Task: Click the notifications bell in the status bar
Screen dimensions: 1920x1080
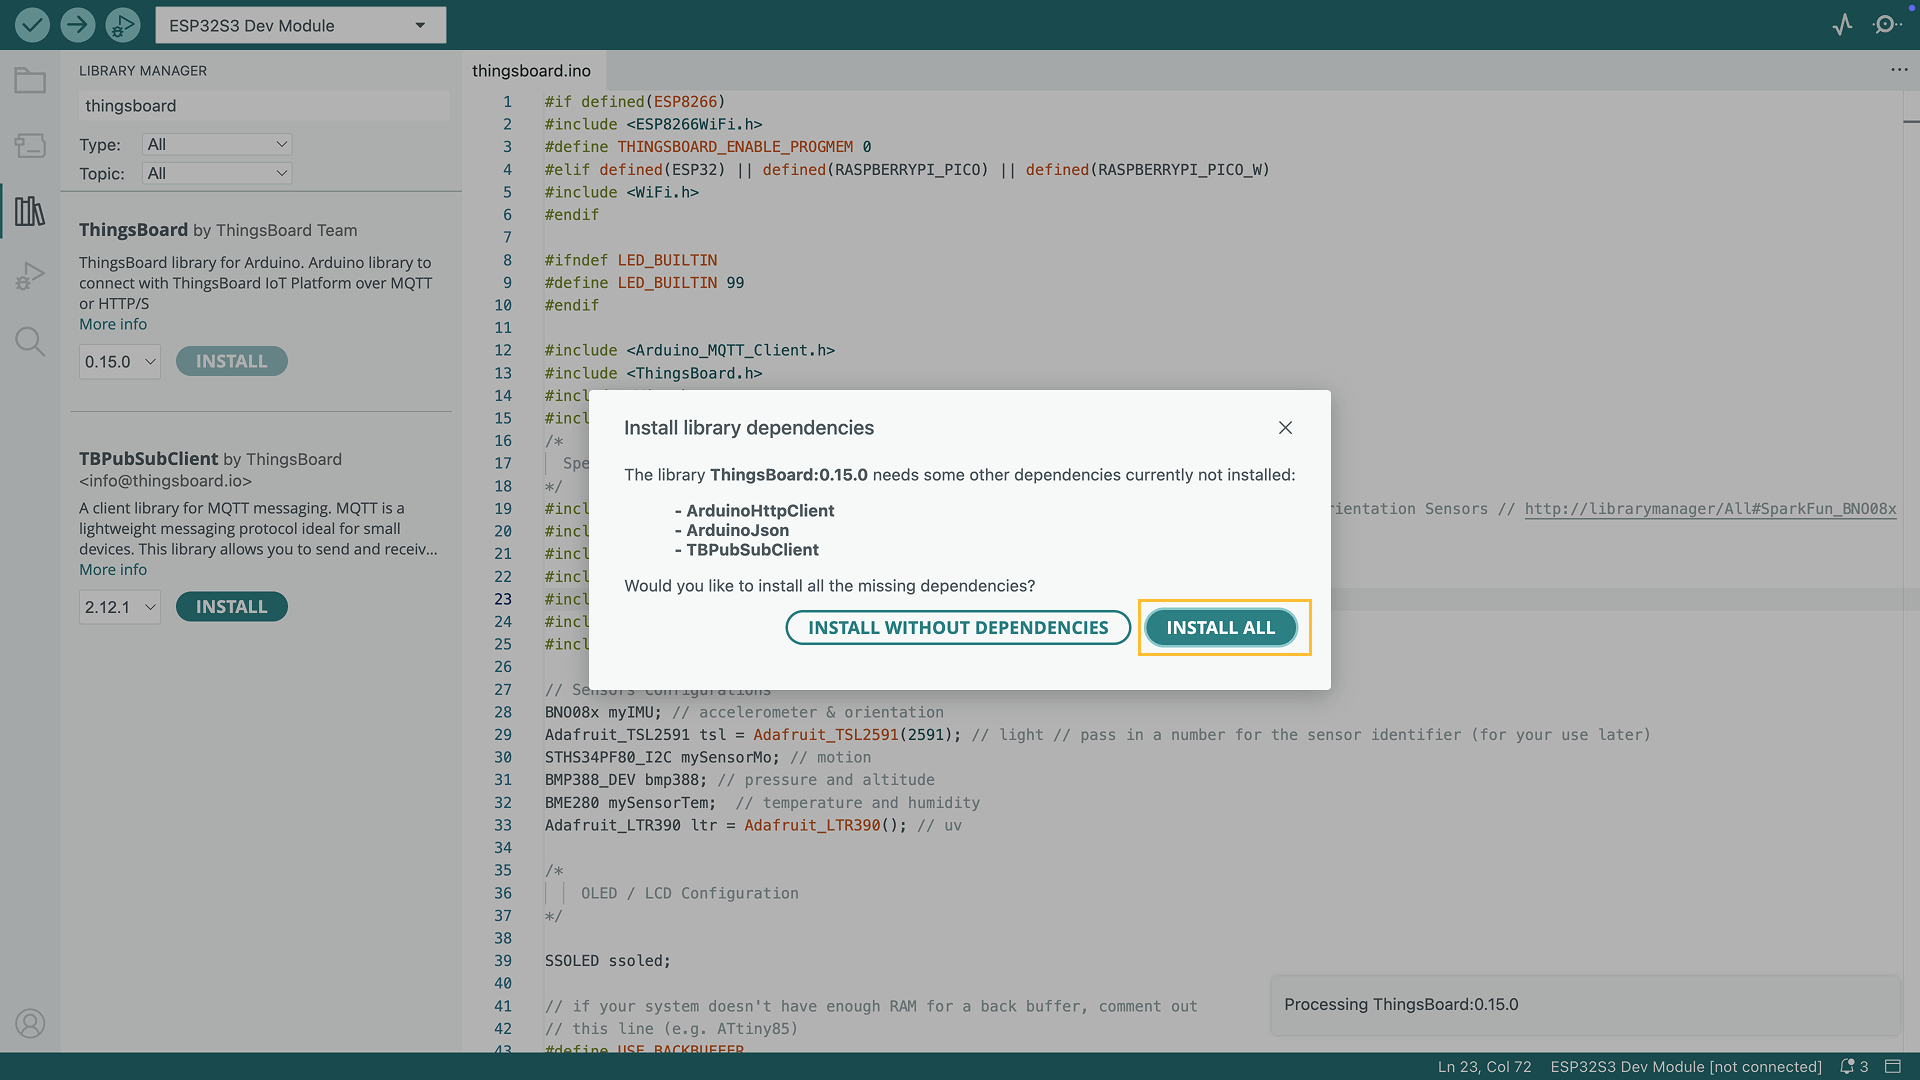Action: (1848, 1067)
